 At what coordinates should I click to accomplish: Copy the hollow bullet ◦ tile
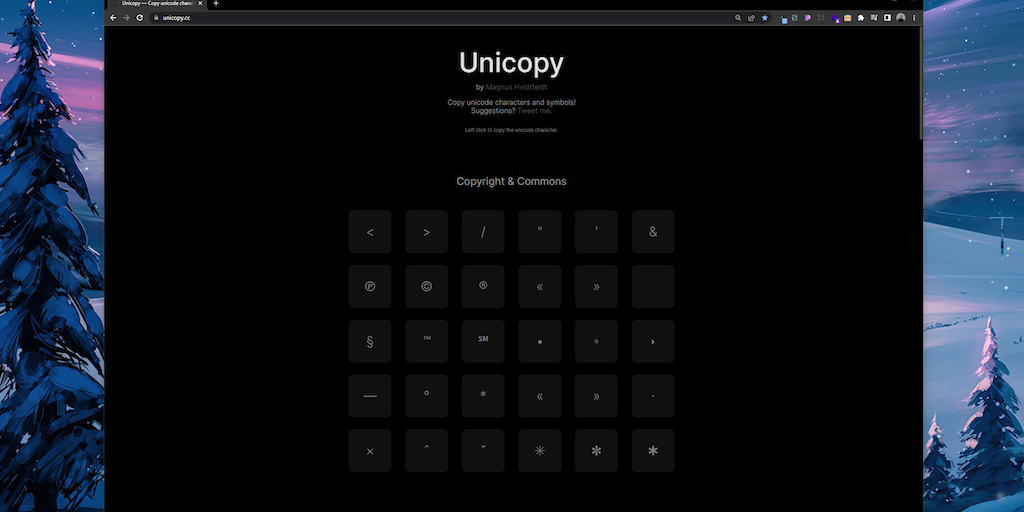596,342
